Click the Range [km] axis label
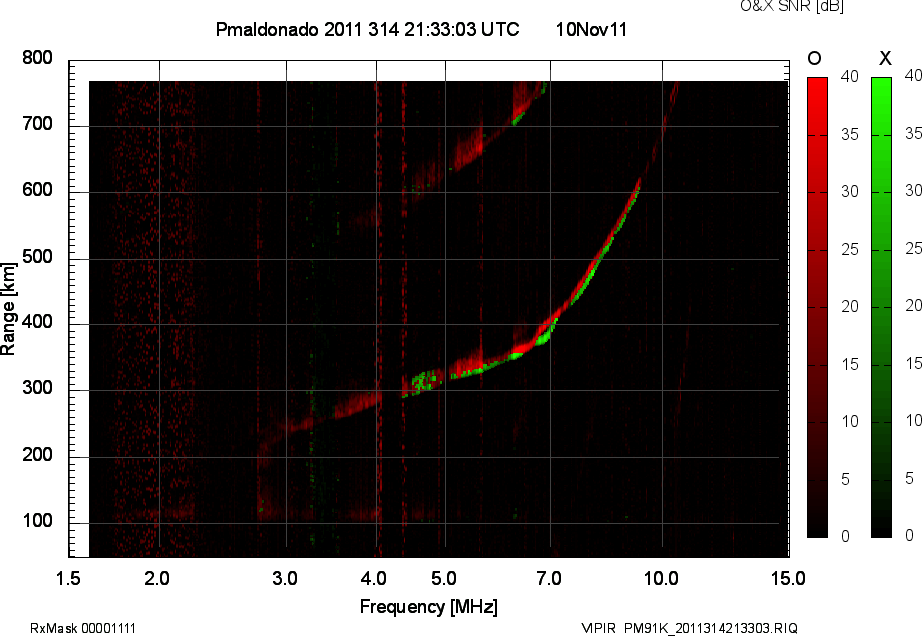This screenshot has height=636, width=922. point(8,309)
